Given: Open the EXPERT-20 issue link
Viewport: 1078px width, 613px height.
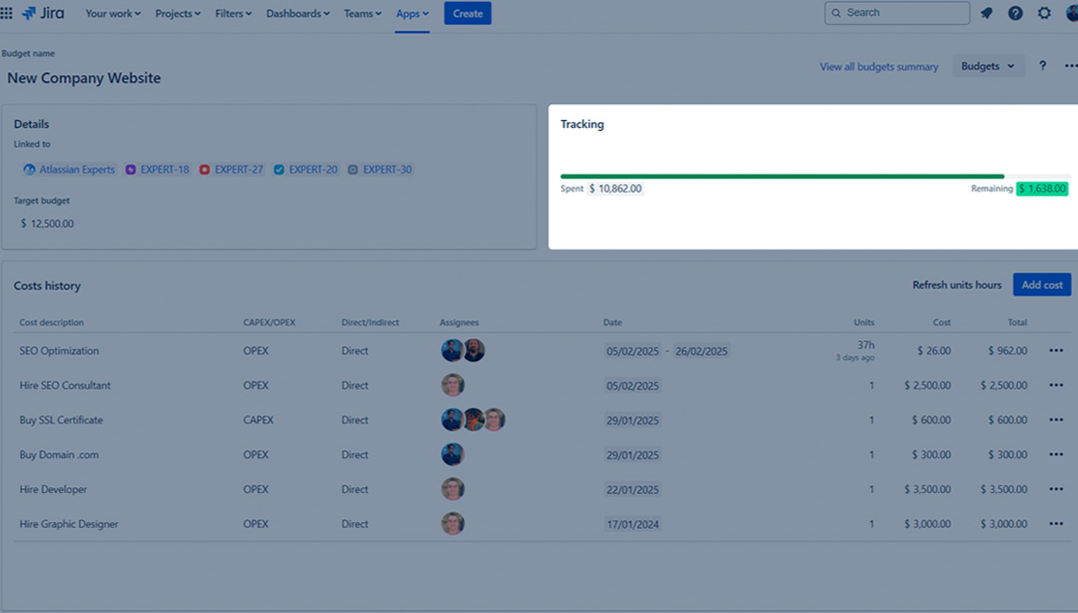Looking at the screenshot, I should [313, 169].
